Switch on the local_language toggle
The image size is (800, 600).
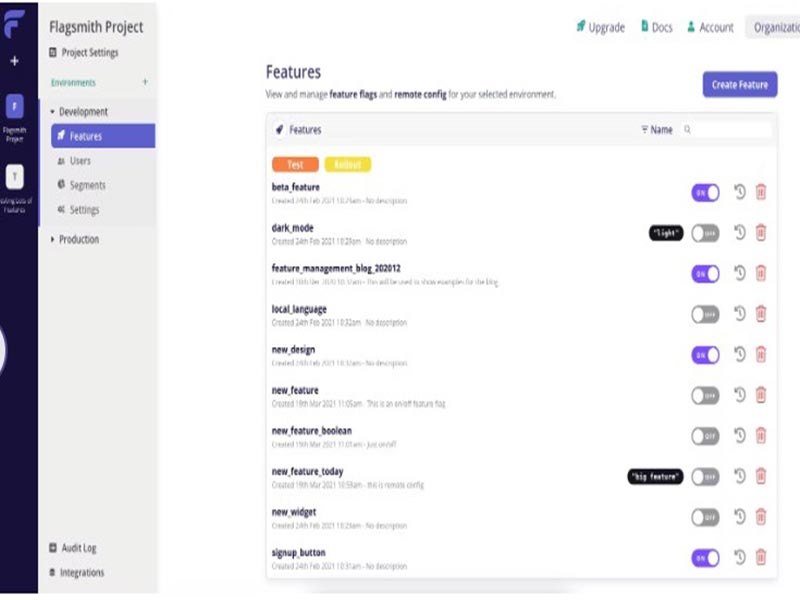pos(705,314)
